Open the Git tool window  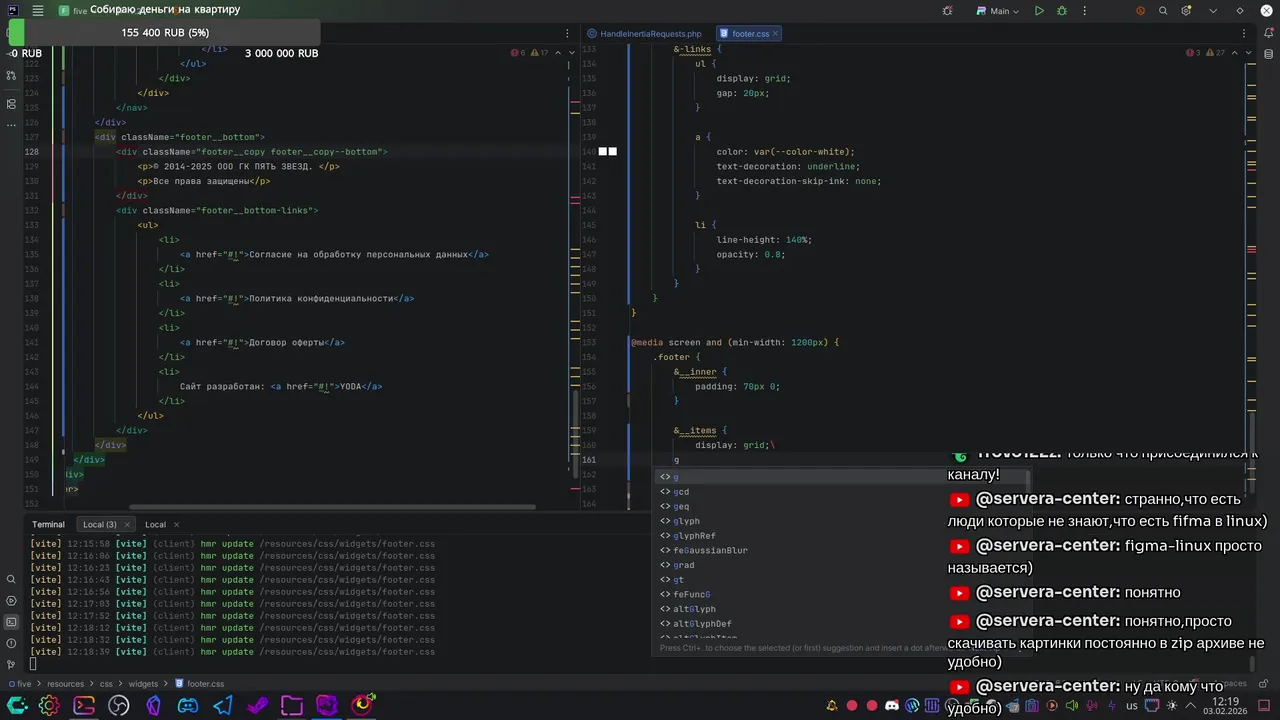[x=12, y=664]
